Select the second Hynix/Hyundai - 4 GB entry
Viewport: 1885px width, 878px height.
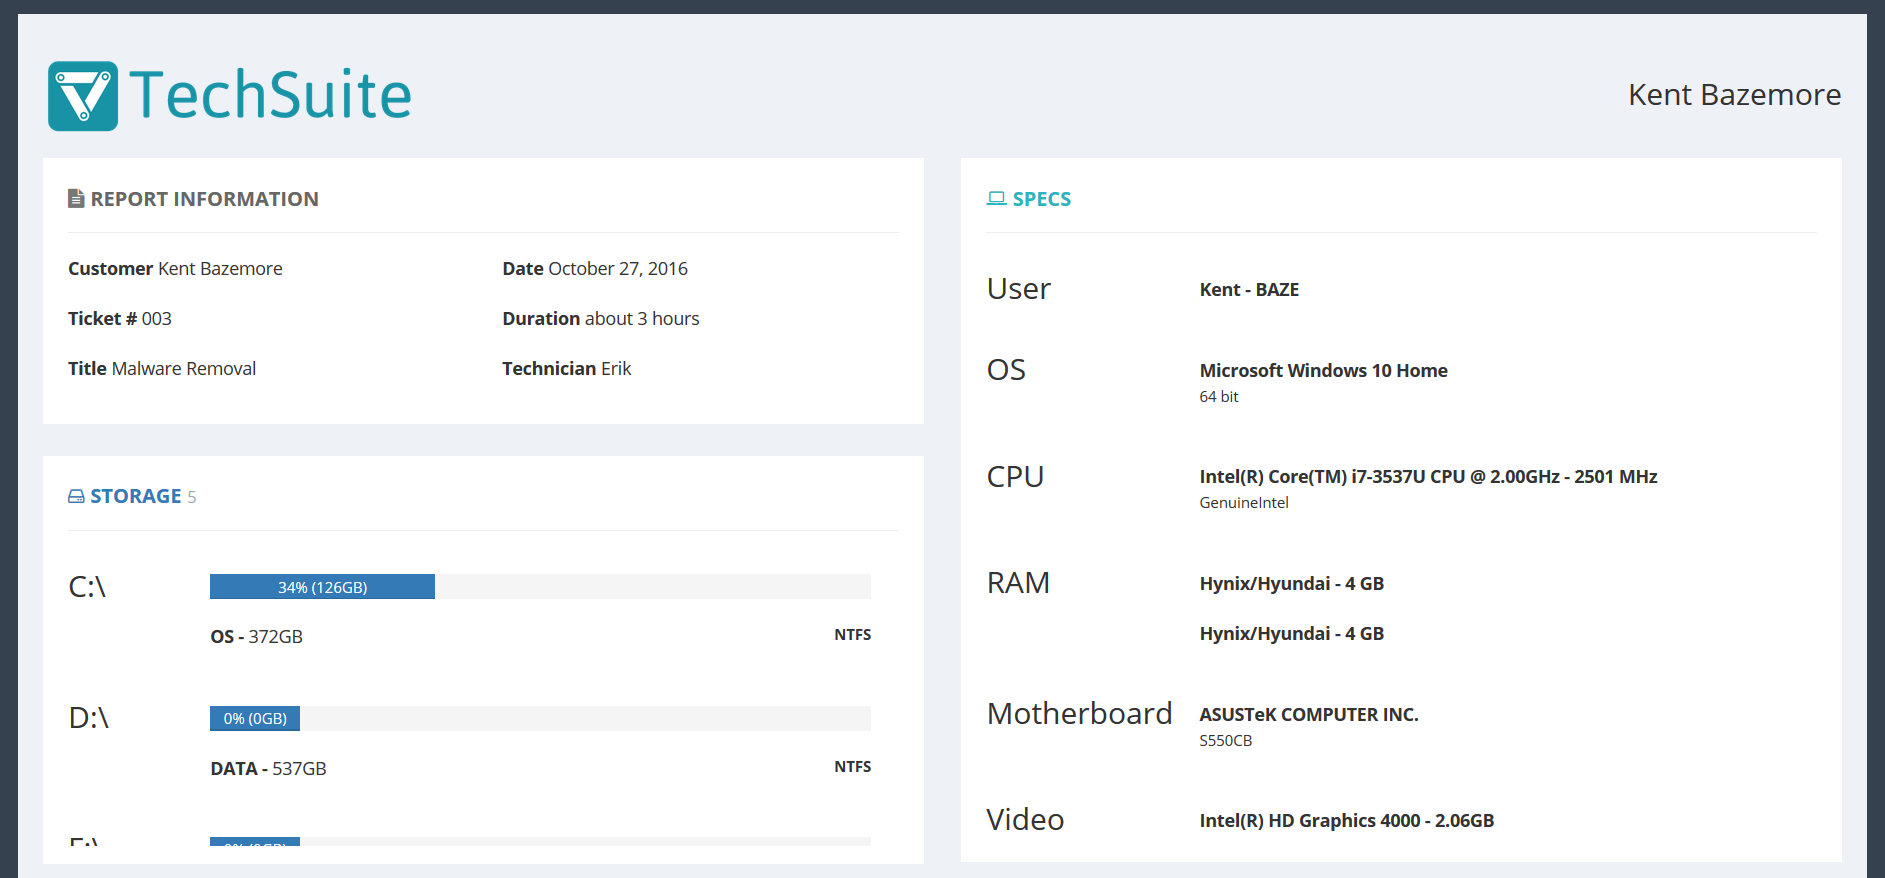(1291, 633)
